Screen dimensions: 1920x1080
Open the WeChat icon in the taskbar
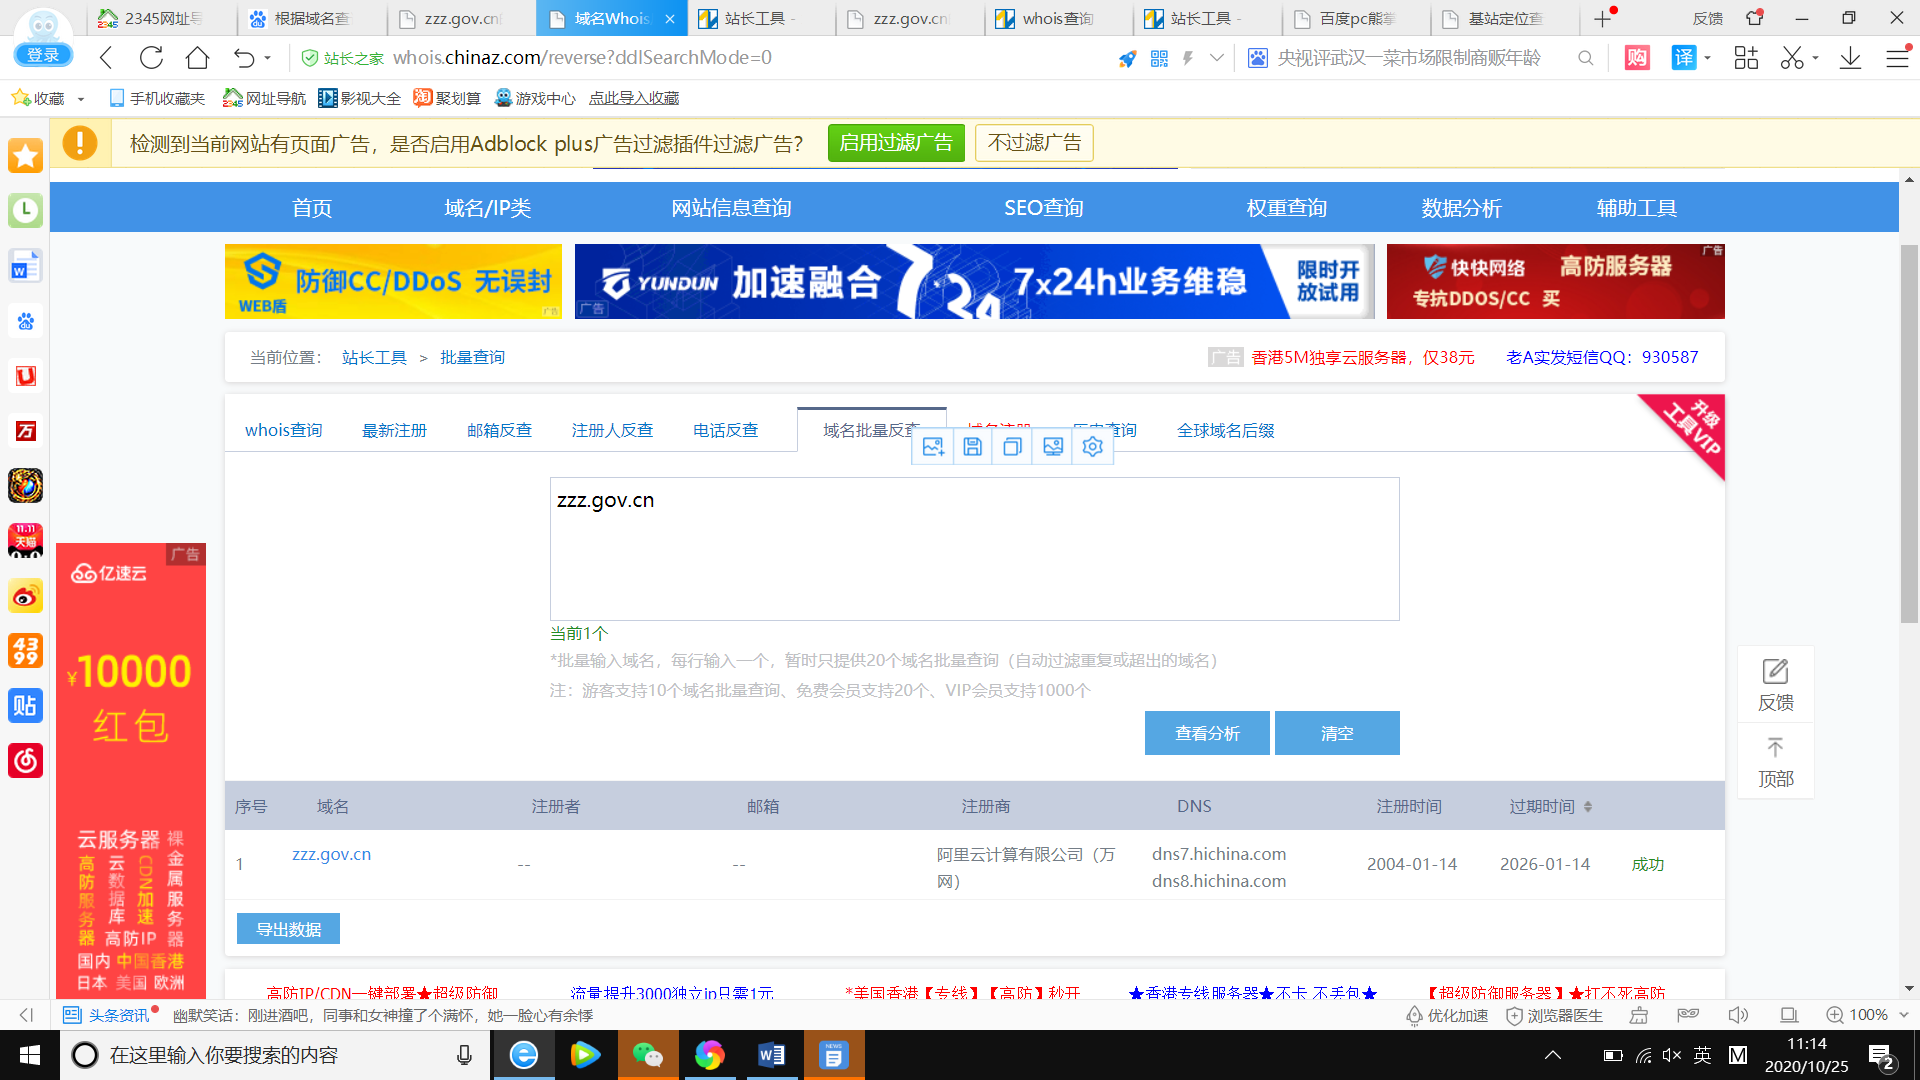[647, 1055]
